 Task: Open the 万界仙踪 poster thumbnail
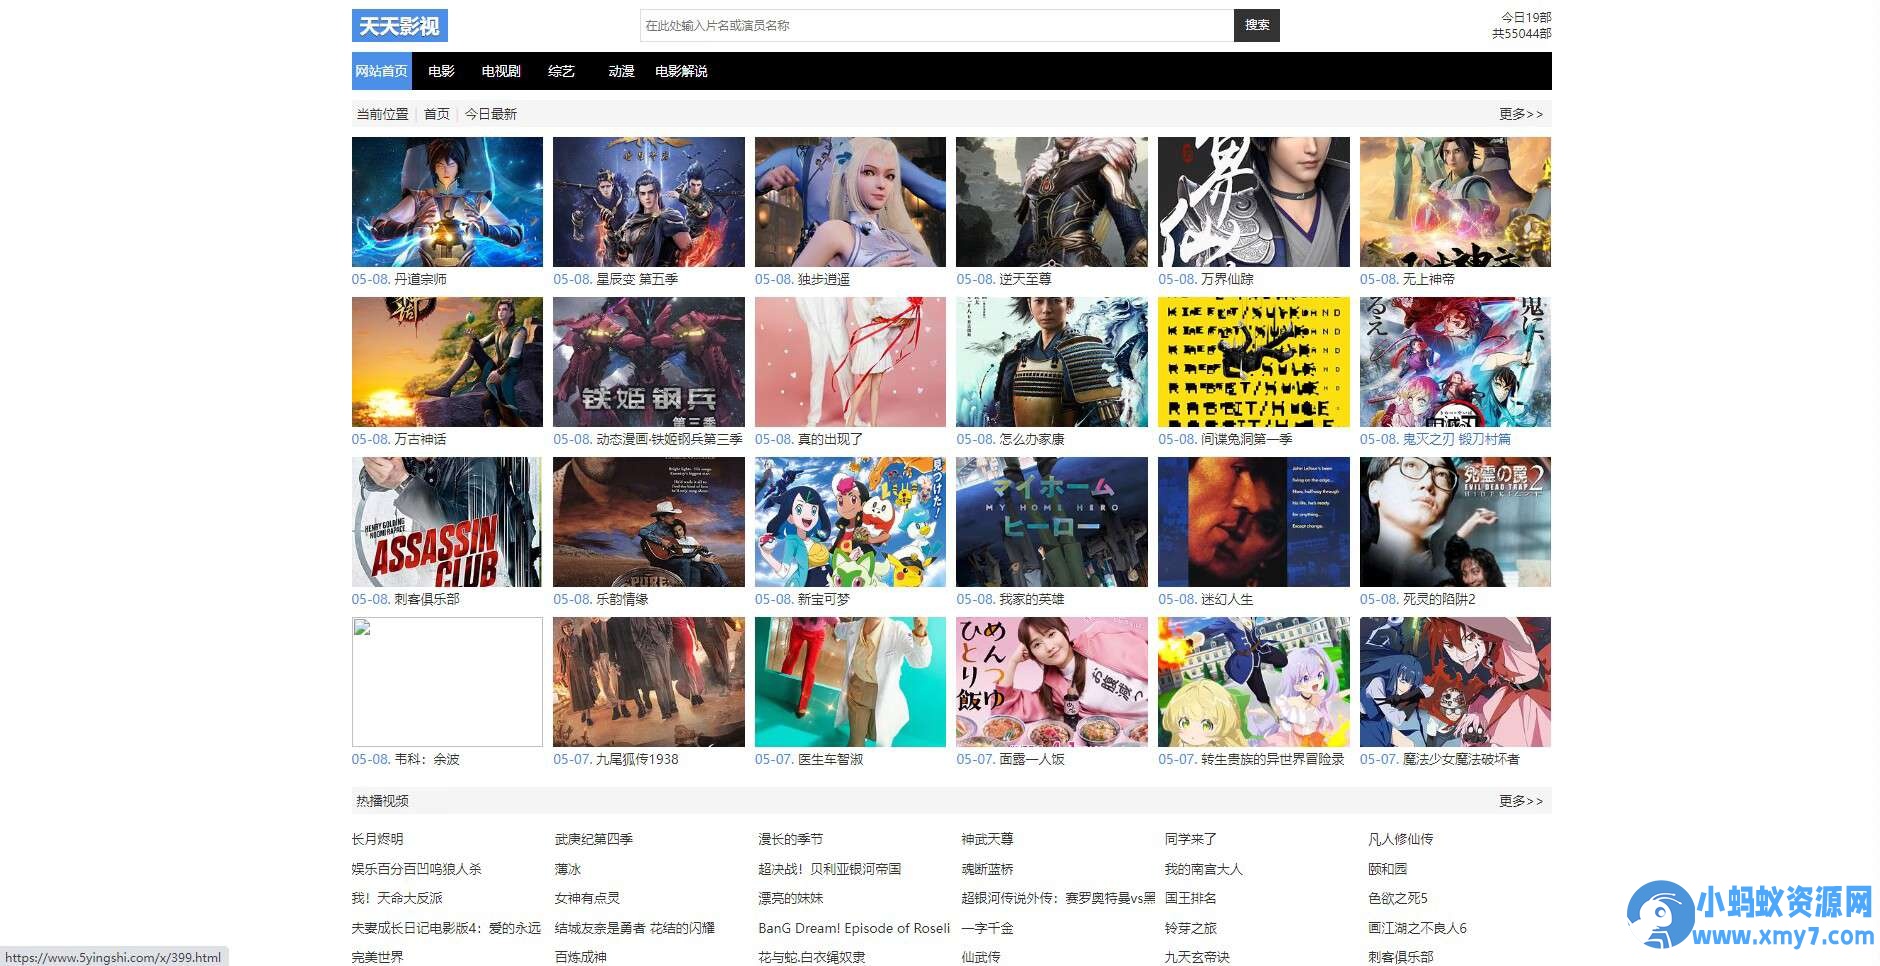click(1254, 202)
